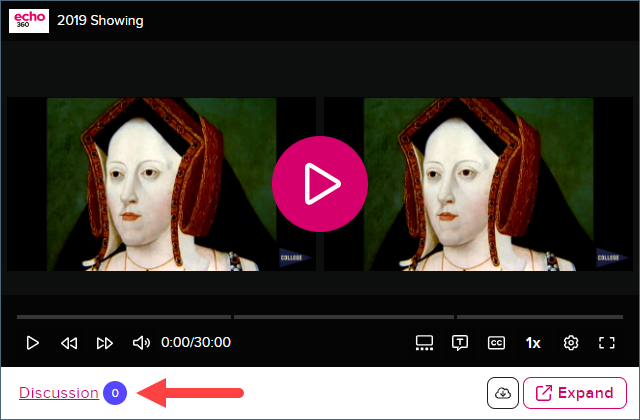The height and width of the screenshot is (420, 640).
Task: Click last segment of the progress bar
Action: click(540, 317)
